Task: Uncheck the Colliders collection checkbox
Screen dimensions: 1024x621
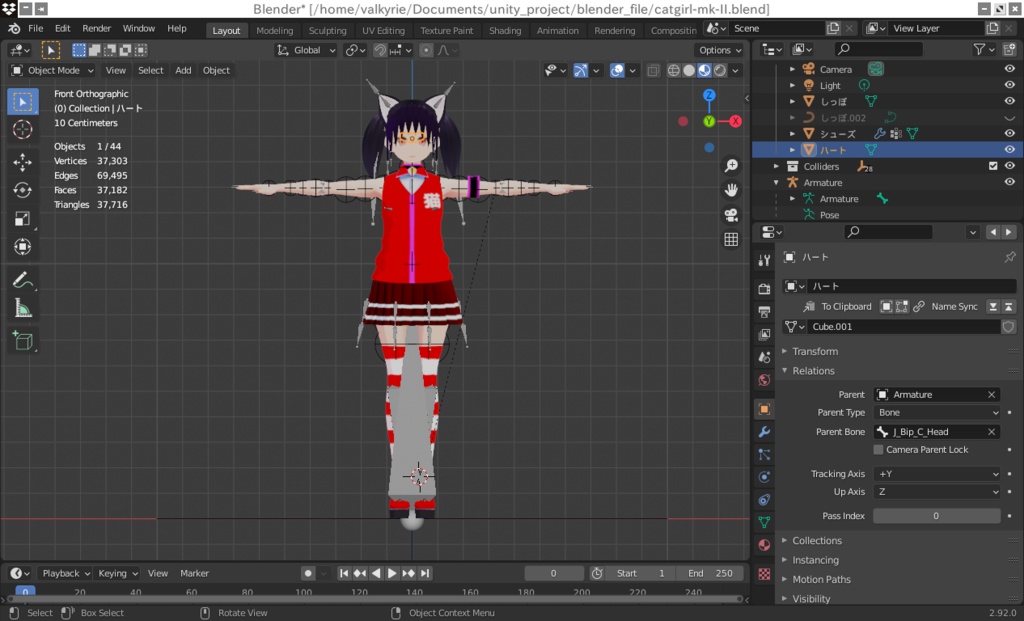Action: [x=994, y=165]
